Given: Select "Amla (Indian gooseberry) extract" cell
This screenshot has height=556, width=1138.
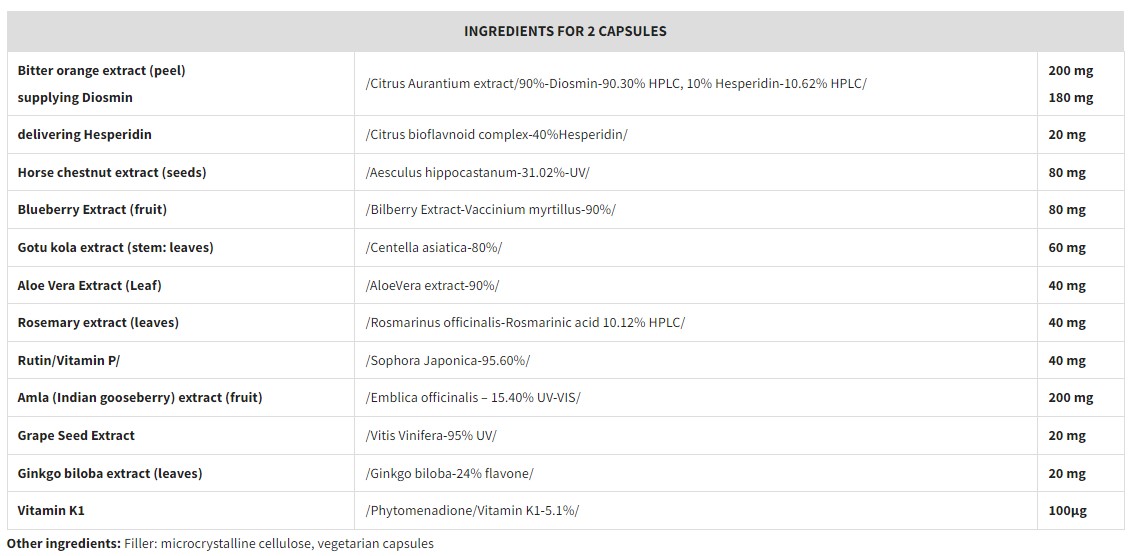Looking at the screenshot, I should pos(140,398).
